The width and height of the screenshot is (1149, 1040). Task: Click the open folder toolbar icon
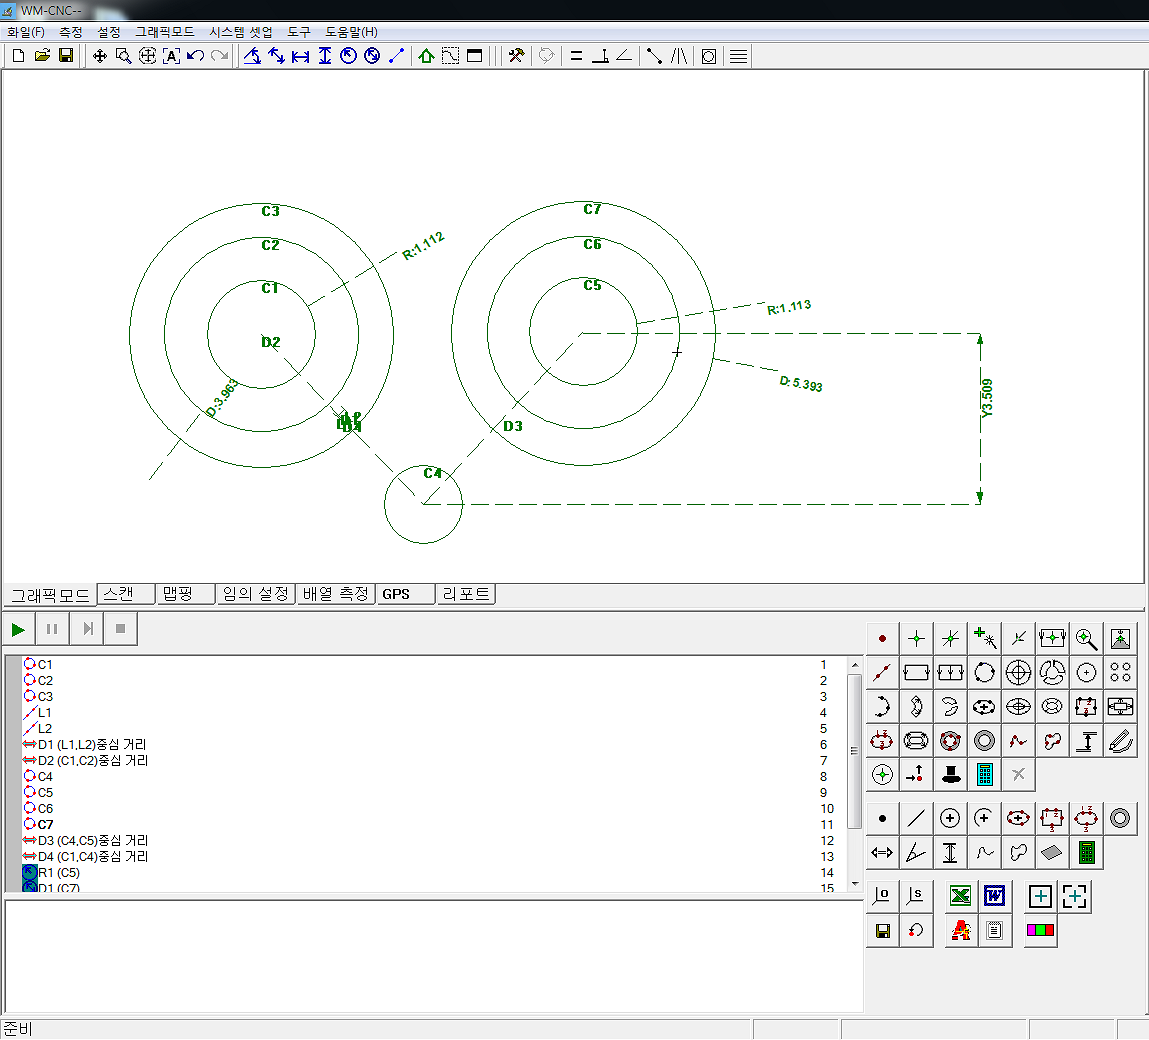(42, 56)
